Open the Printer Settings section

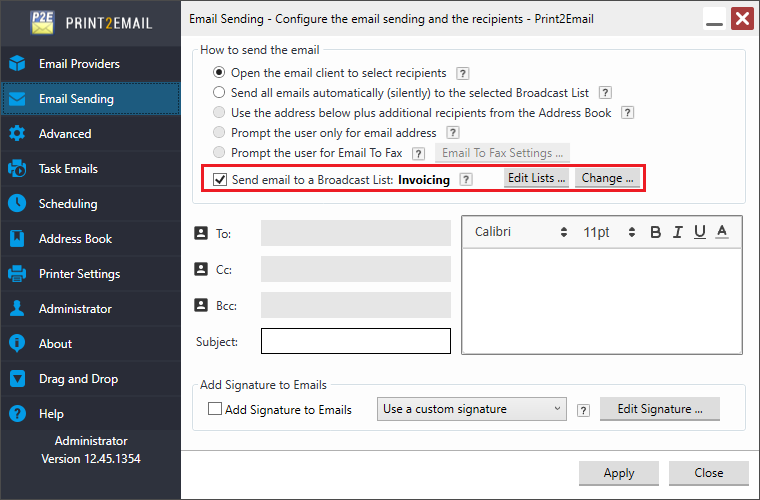click(x=91, y=274)
